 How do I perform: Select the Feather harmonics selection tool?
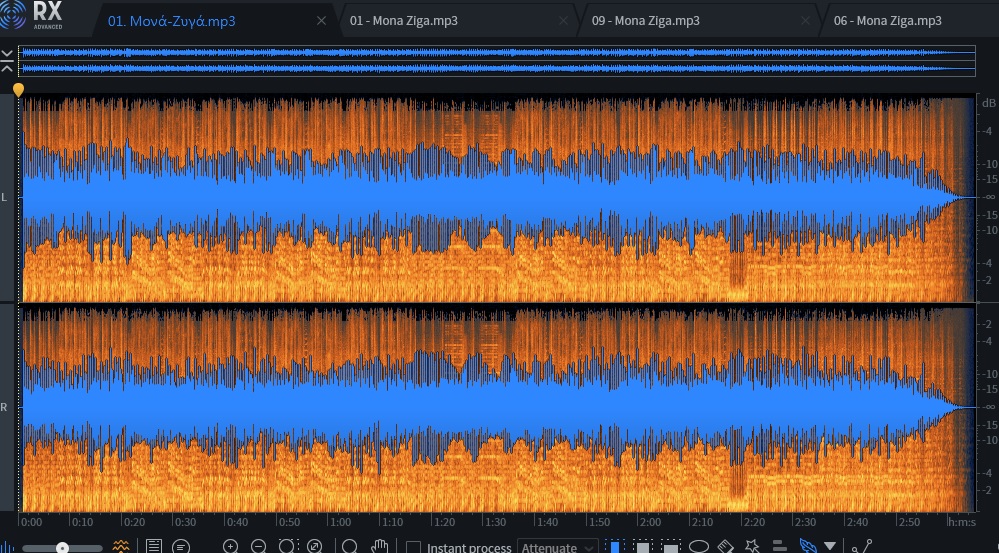808,547
